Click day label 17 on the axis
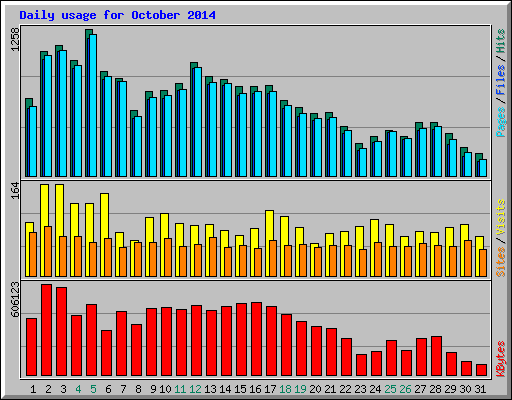512x400 pixels. coord(270,389)
